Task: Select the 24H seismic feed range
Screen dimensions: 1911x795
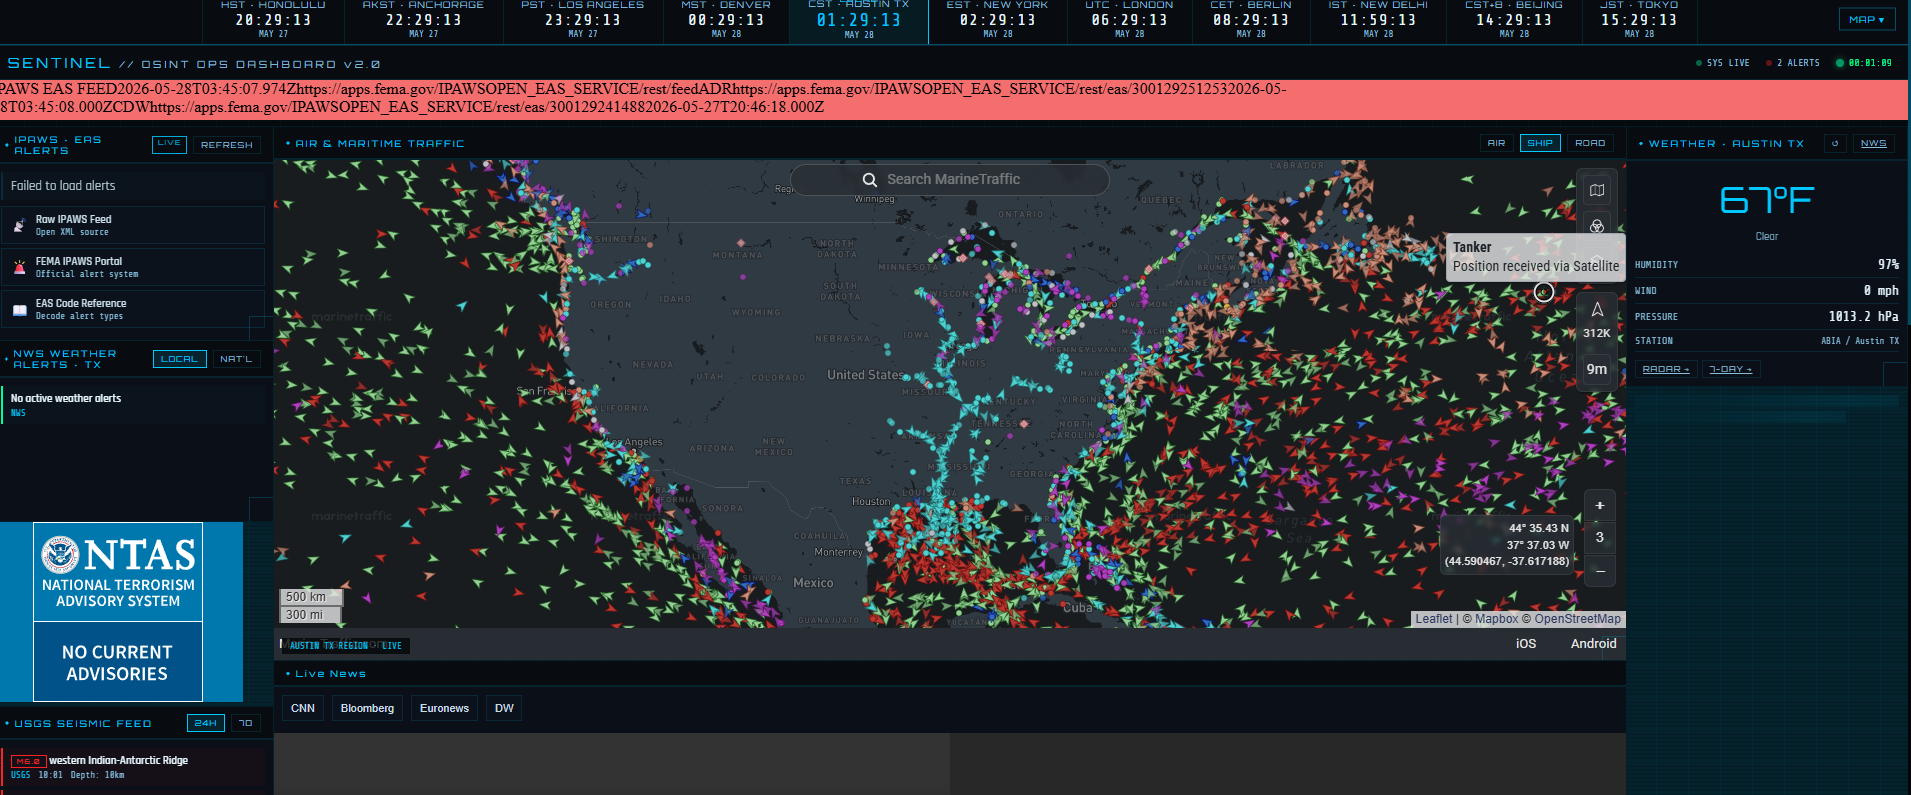Action: point(206,723)
